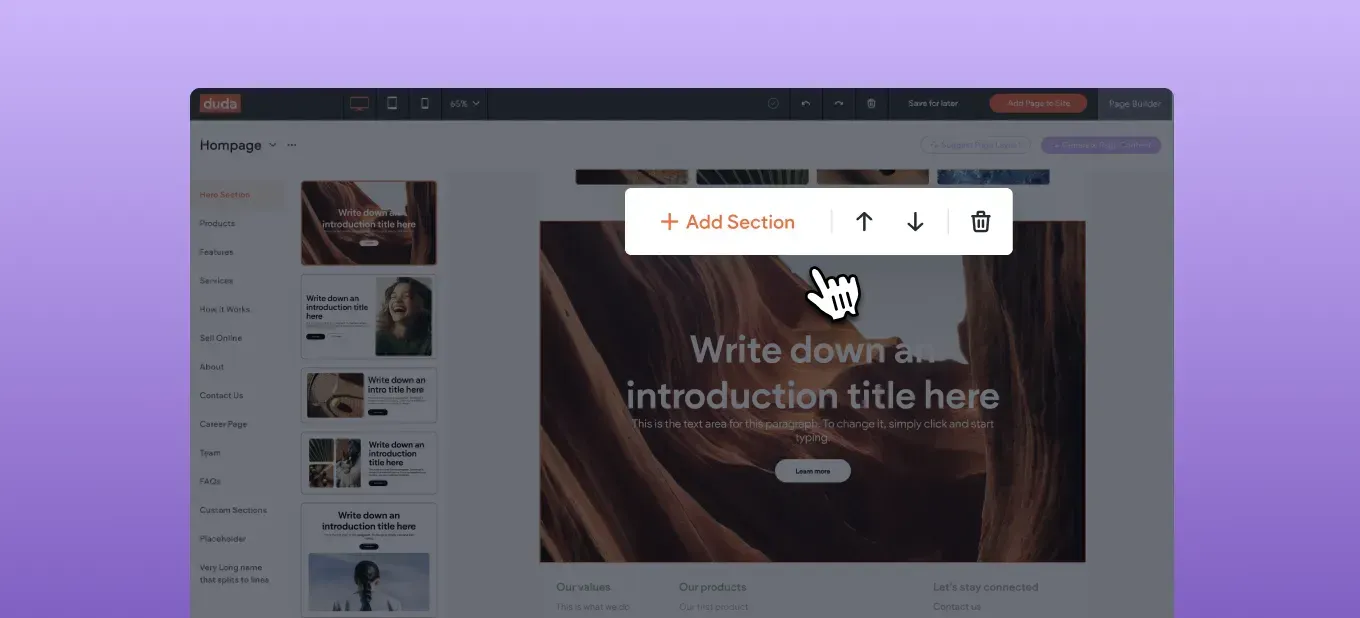1360x618 pixels.
Task: Select Contact Us category
Action: pos(221,395)
